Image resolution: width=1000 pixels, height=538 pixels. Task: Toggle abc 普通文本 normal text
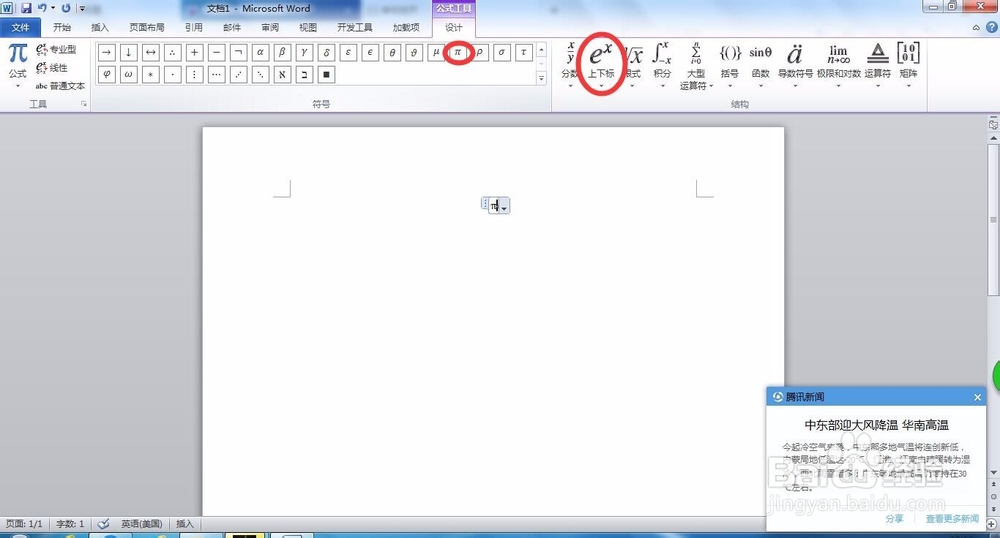click(60, 85)
